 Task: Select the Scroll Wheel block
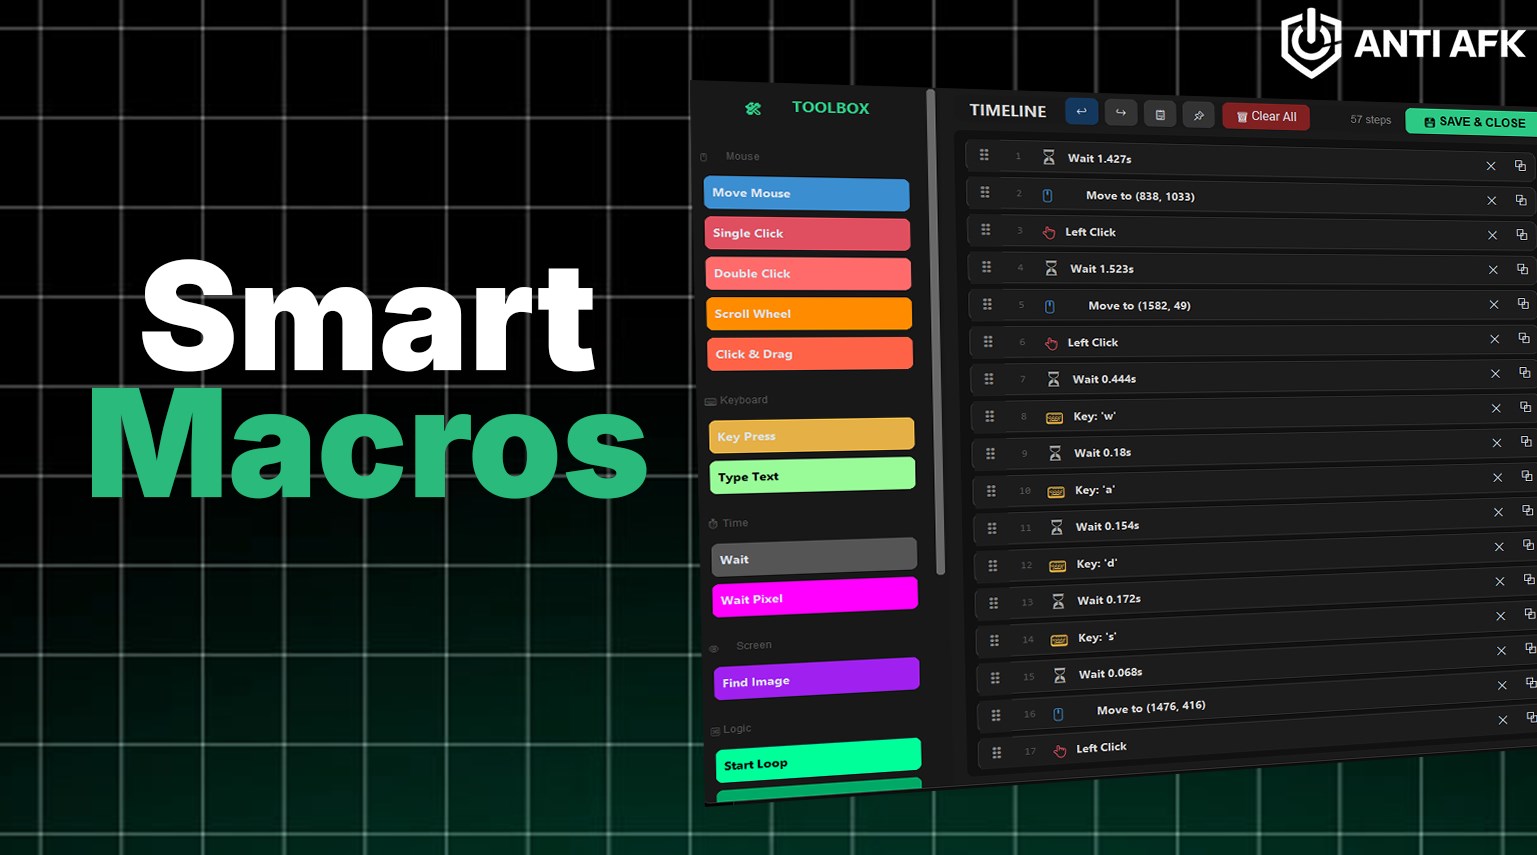pos(809,313)
